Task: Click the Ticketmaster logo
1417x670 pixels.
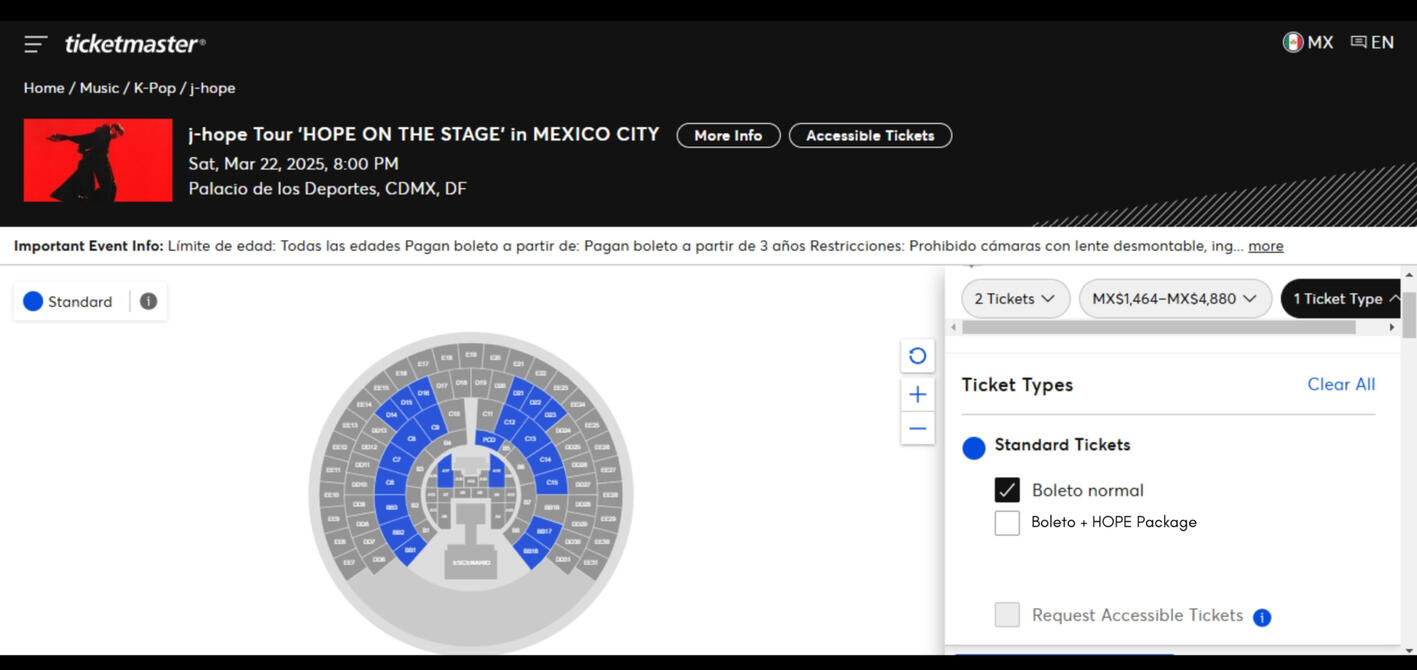Action: click(134, 44)
